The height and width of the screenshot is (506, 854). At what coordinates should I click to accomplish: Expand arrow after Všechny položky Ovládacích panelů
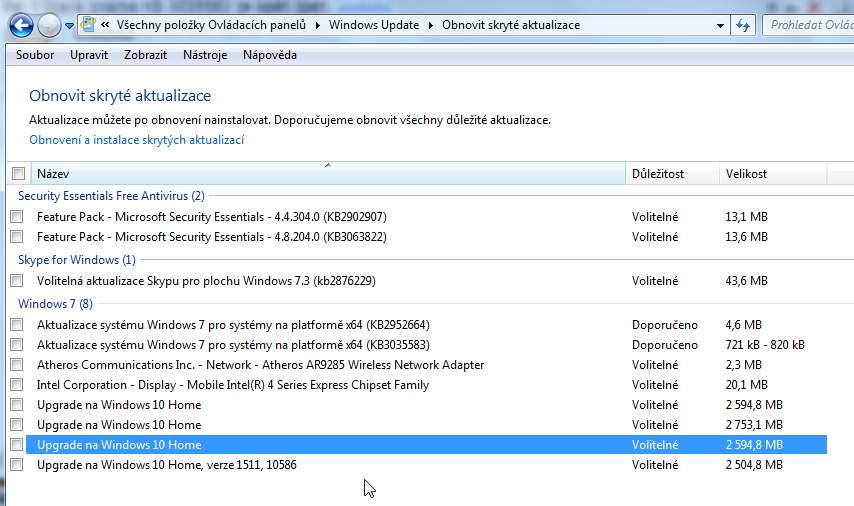(x=318, y=26)
